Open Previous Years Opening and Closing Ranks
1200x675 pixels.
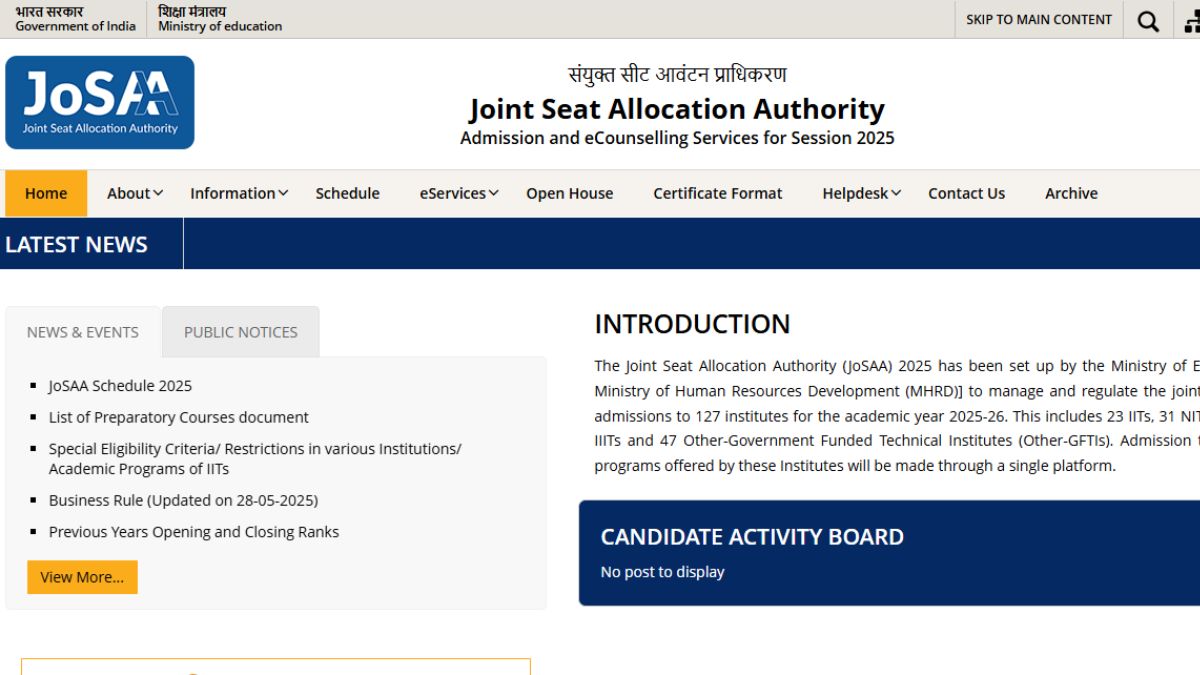[194, 532]
